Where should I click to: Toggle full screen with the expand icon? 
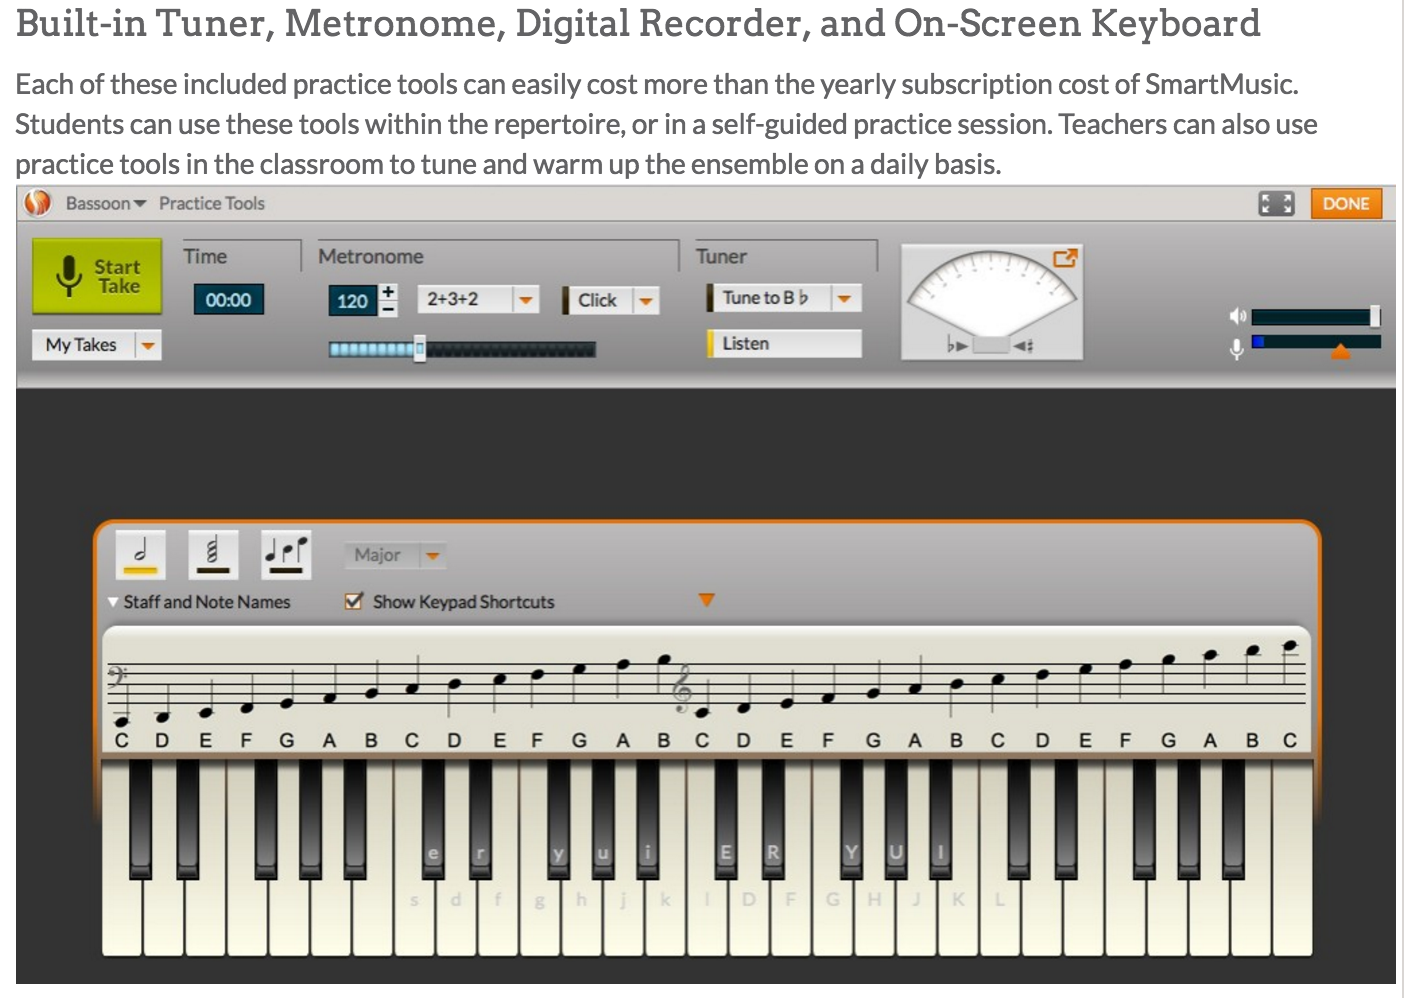coord(1276,204)
